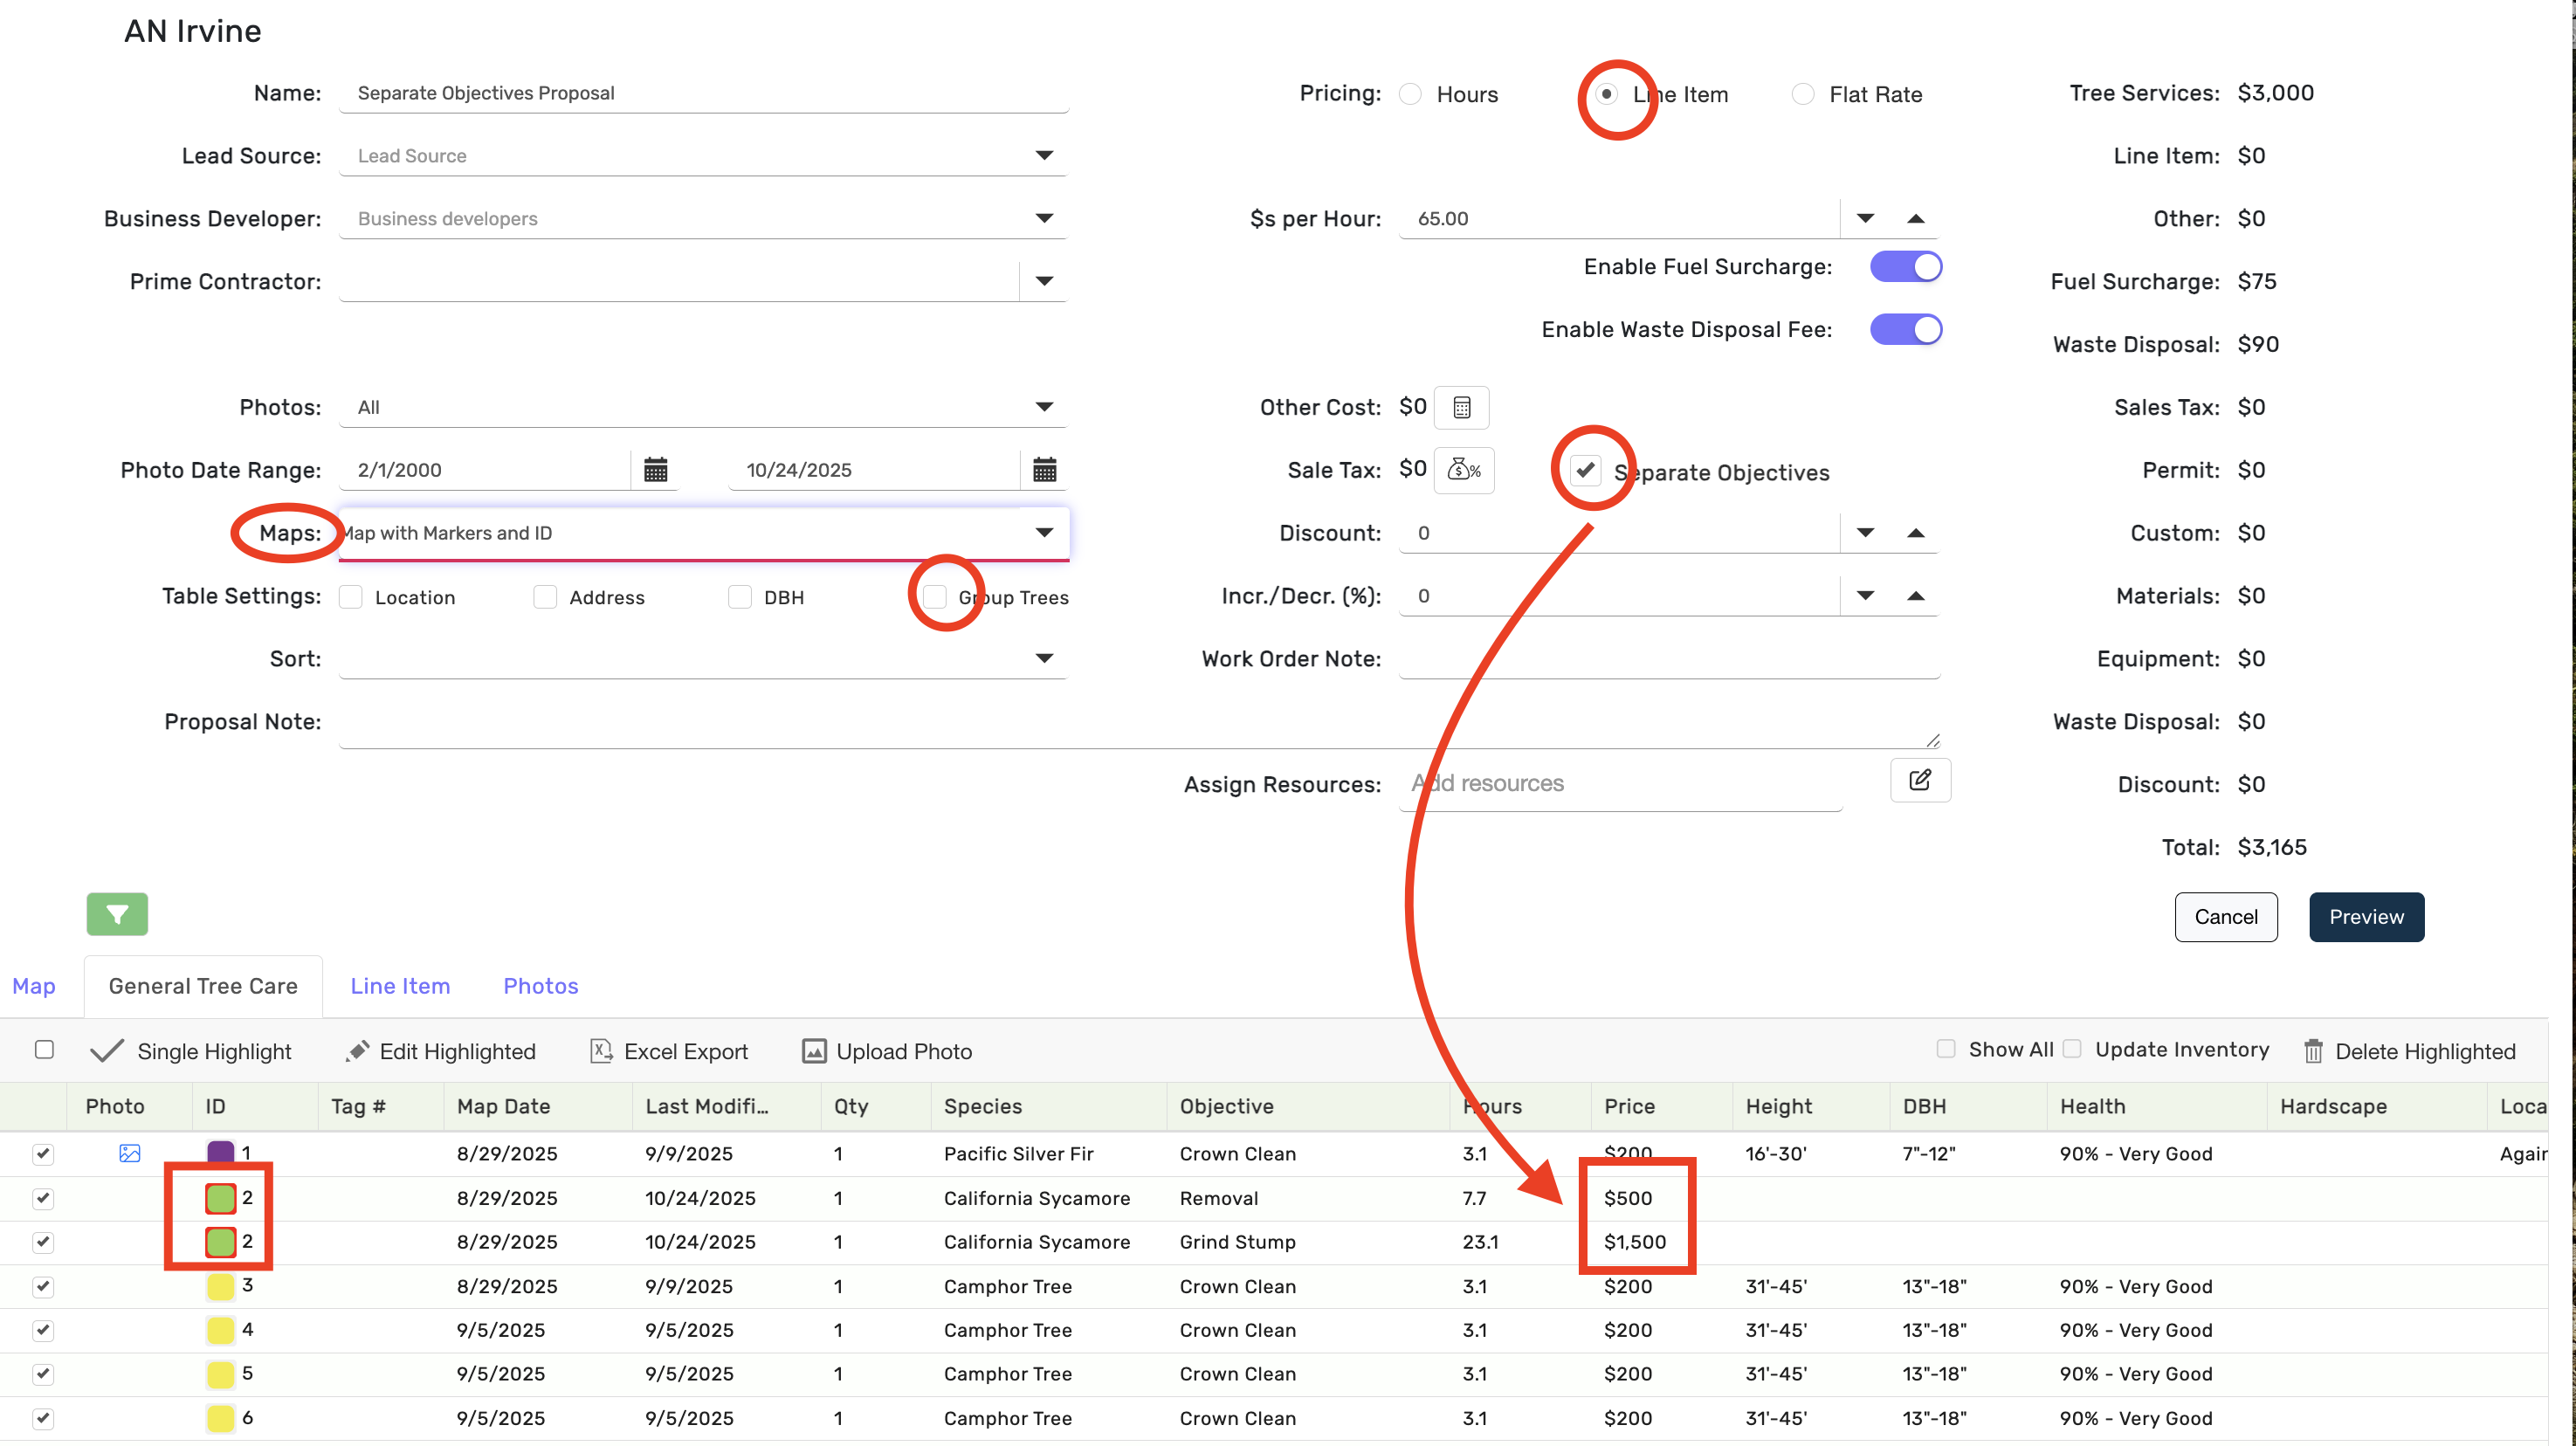Viewport: 2576px width, 1446px height.
Task: Check the Group Trees checkbox
Action: click(x=935, y=597)
